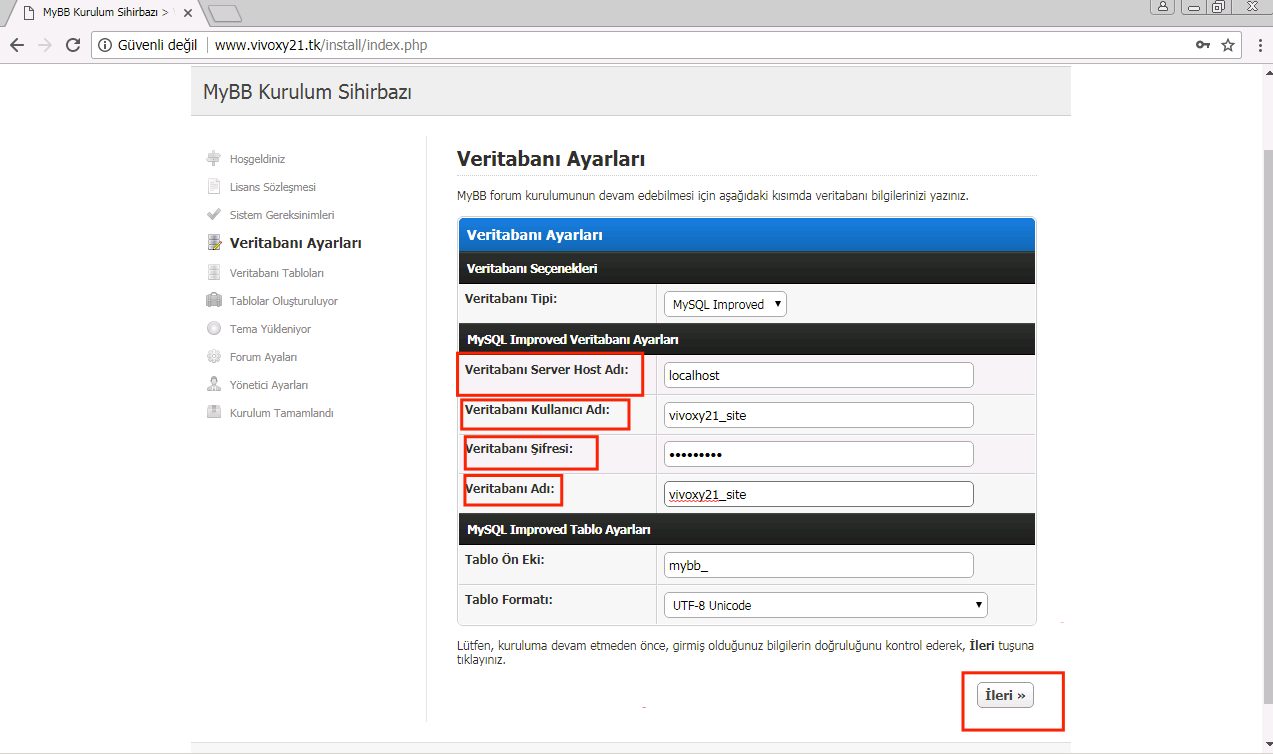Click the Veritabanı Şifresi password field

819,454
